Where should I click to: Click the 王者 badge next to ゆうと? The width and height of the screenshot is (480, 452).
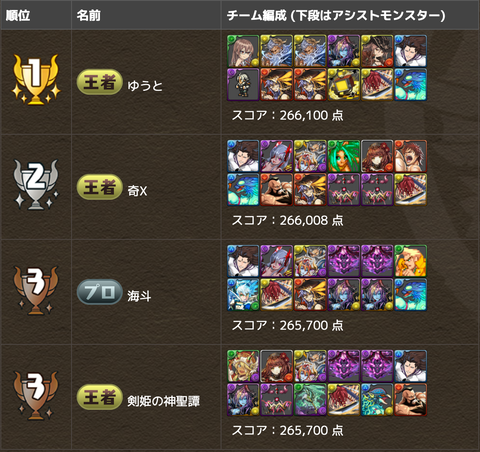(100, 82)
